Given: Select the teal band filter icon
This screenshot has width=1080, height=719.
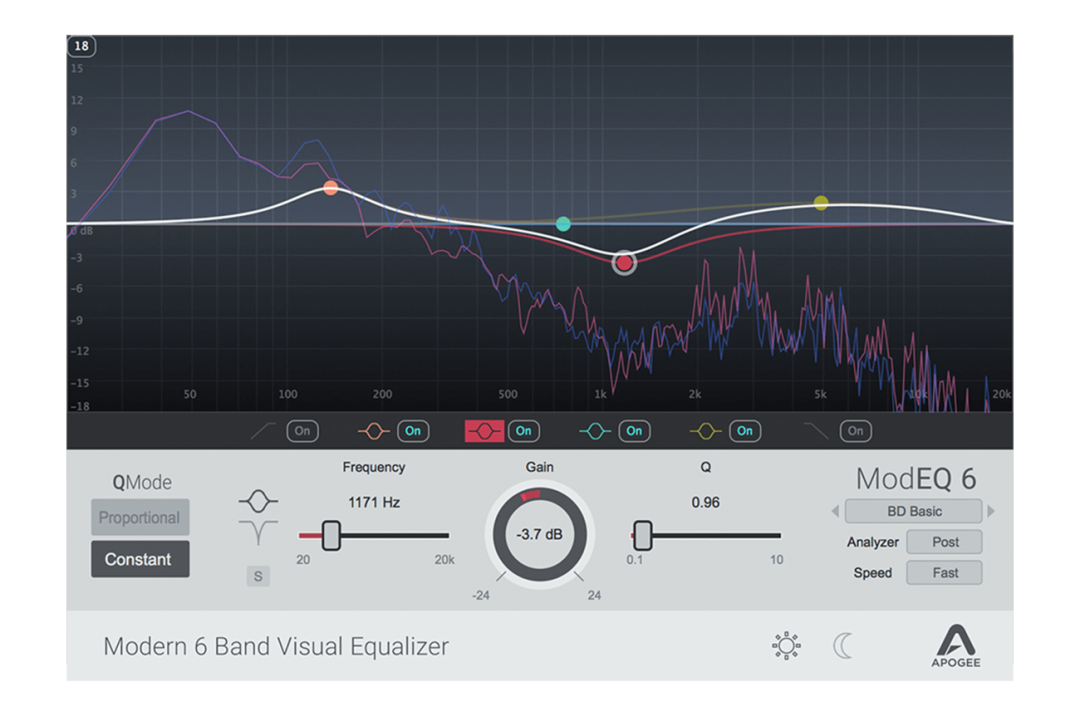Looking at the screenshot, I should pyautogui.click(x=596, y=431).
